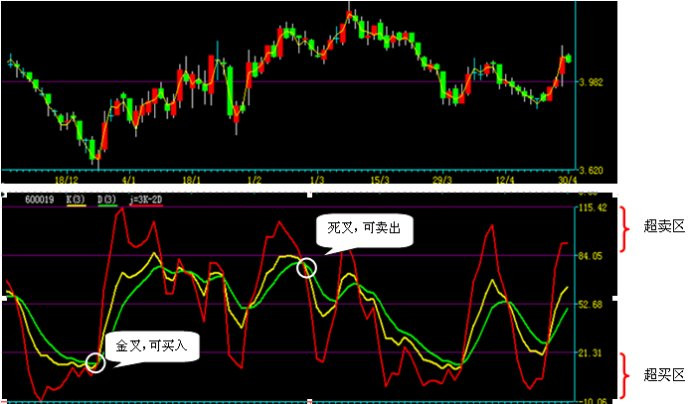Click the 3.982 price axis label
The image size is (690, 404).
592,83
